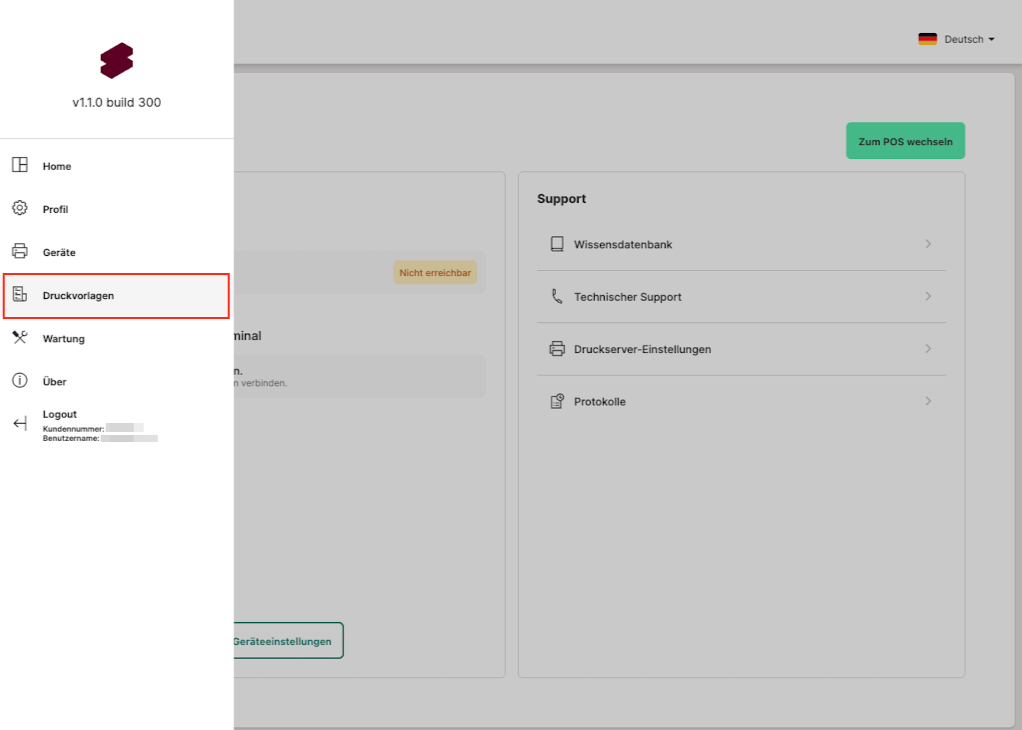Open the Wartung menu entry
This screenshot has width=1022, height=730.
click(64, 339)
